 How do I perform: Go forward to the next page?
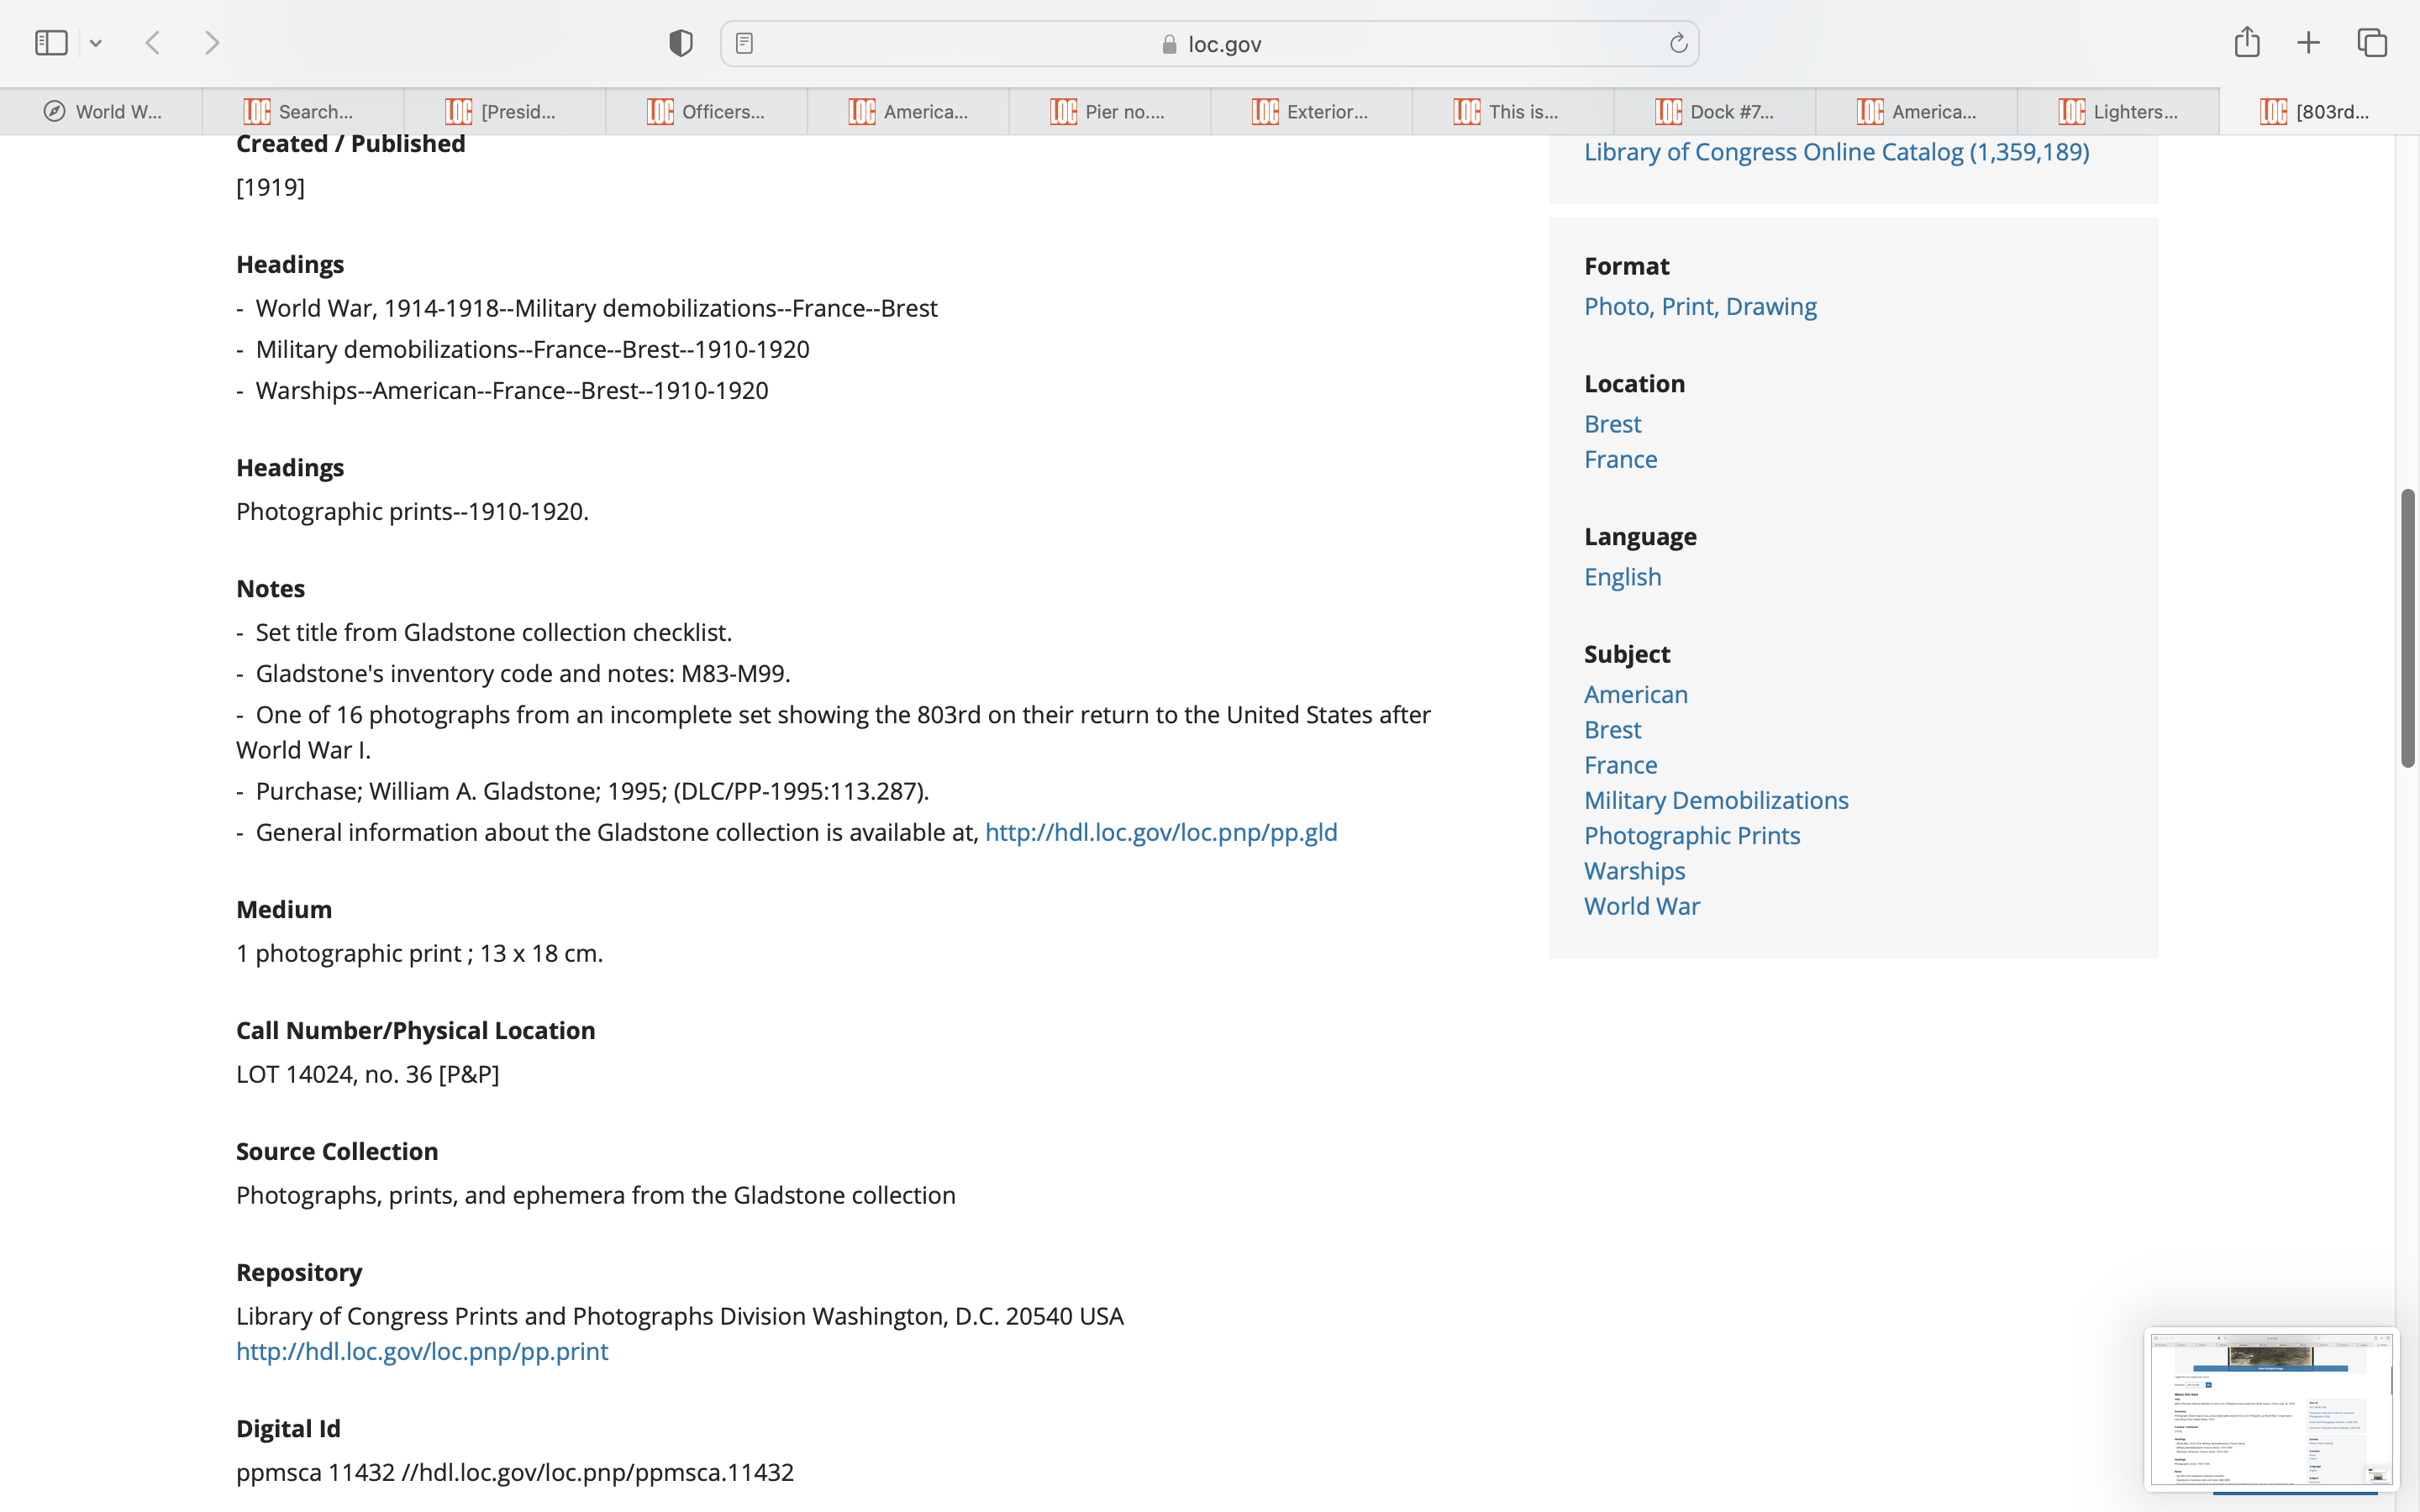coord(212,43)
